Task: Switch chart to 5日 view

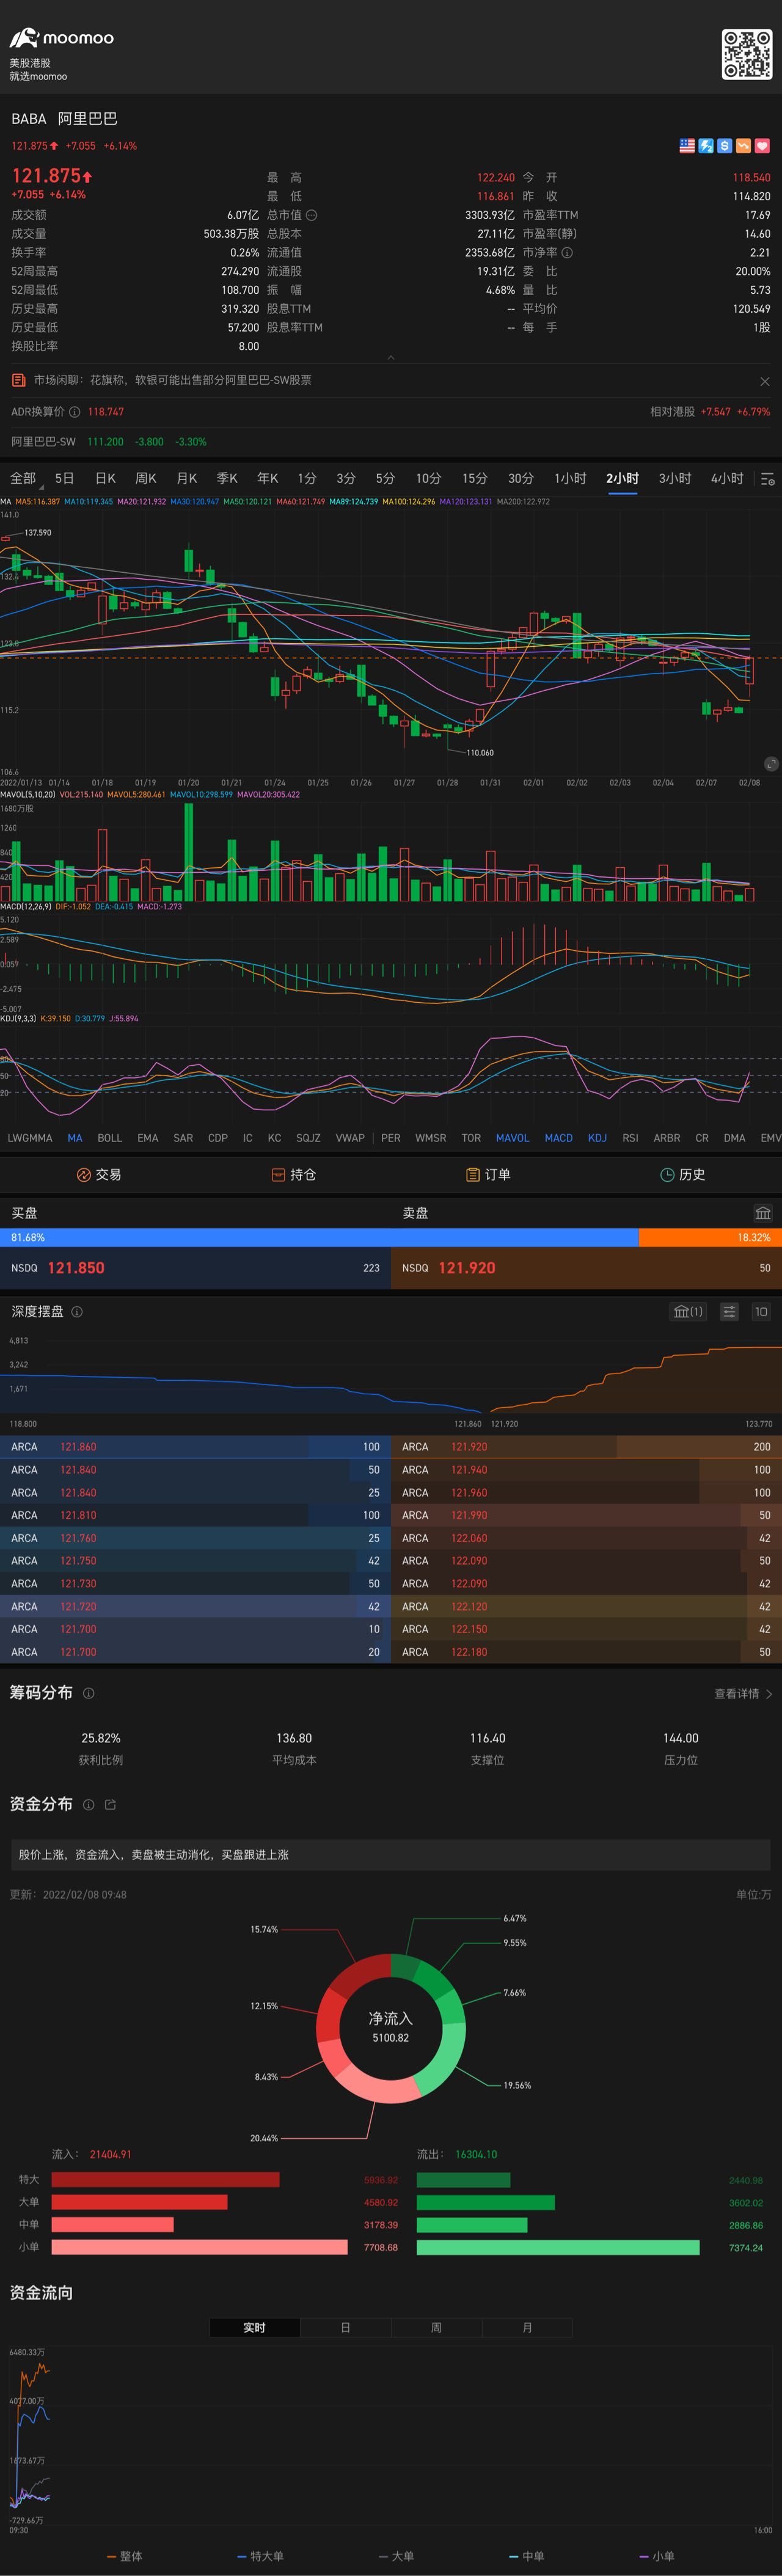Action: coord(65,478)
